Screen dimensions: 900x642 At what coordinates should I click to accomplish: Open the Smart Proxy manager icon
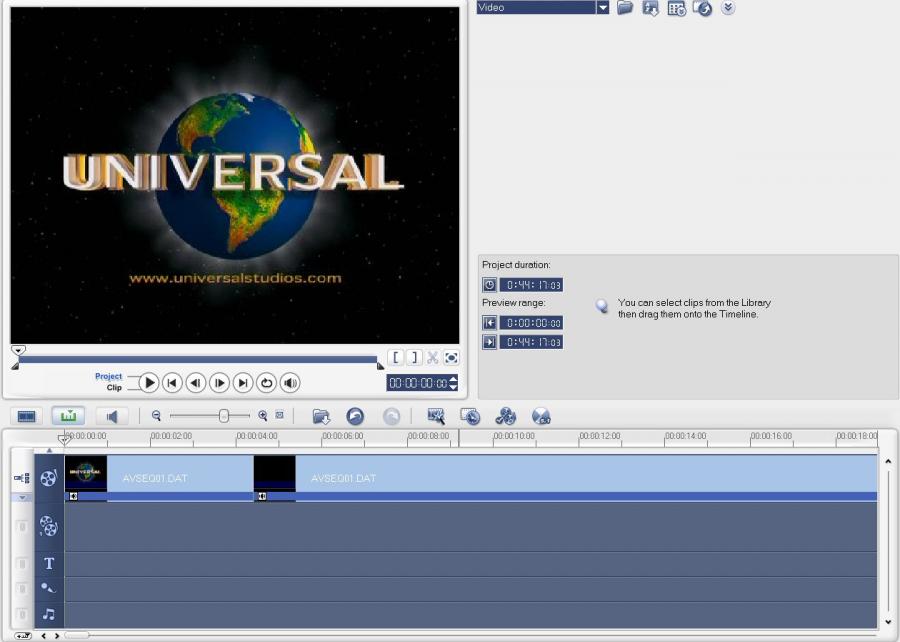pyautogui.click(x=436, y=416)
